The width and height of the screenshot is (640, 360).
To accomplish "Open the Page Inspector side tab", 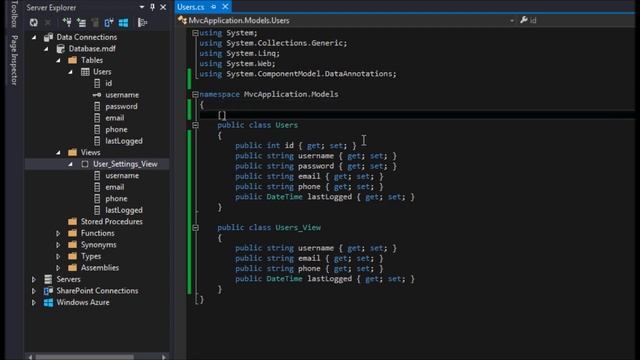I will [14, 60].
